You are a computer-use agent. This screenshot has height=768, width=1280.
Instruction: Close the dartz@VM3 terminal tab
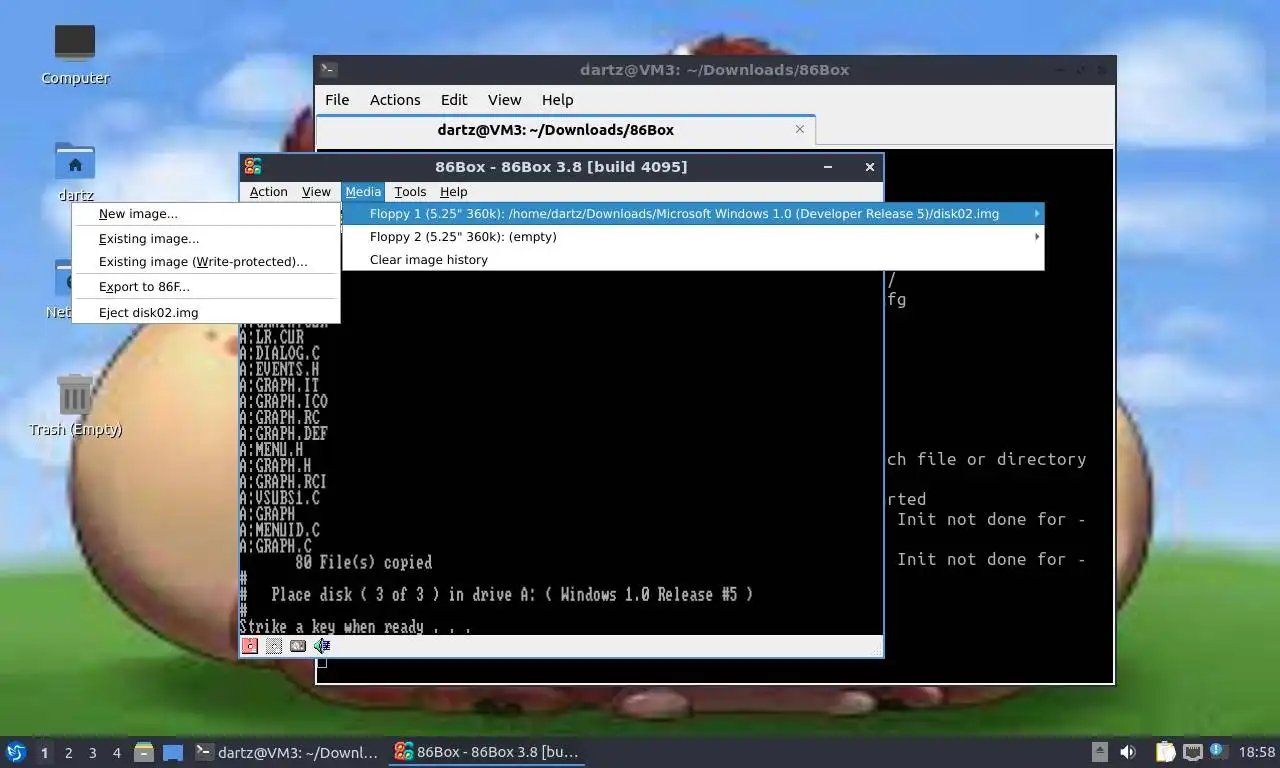click(800, 129)
